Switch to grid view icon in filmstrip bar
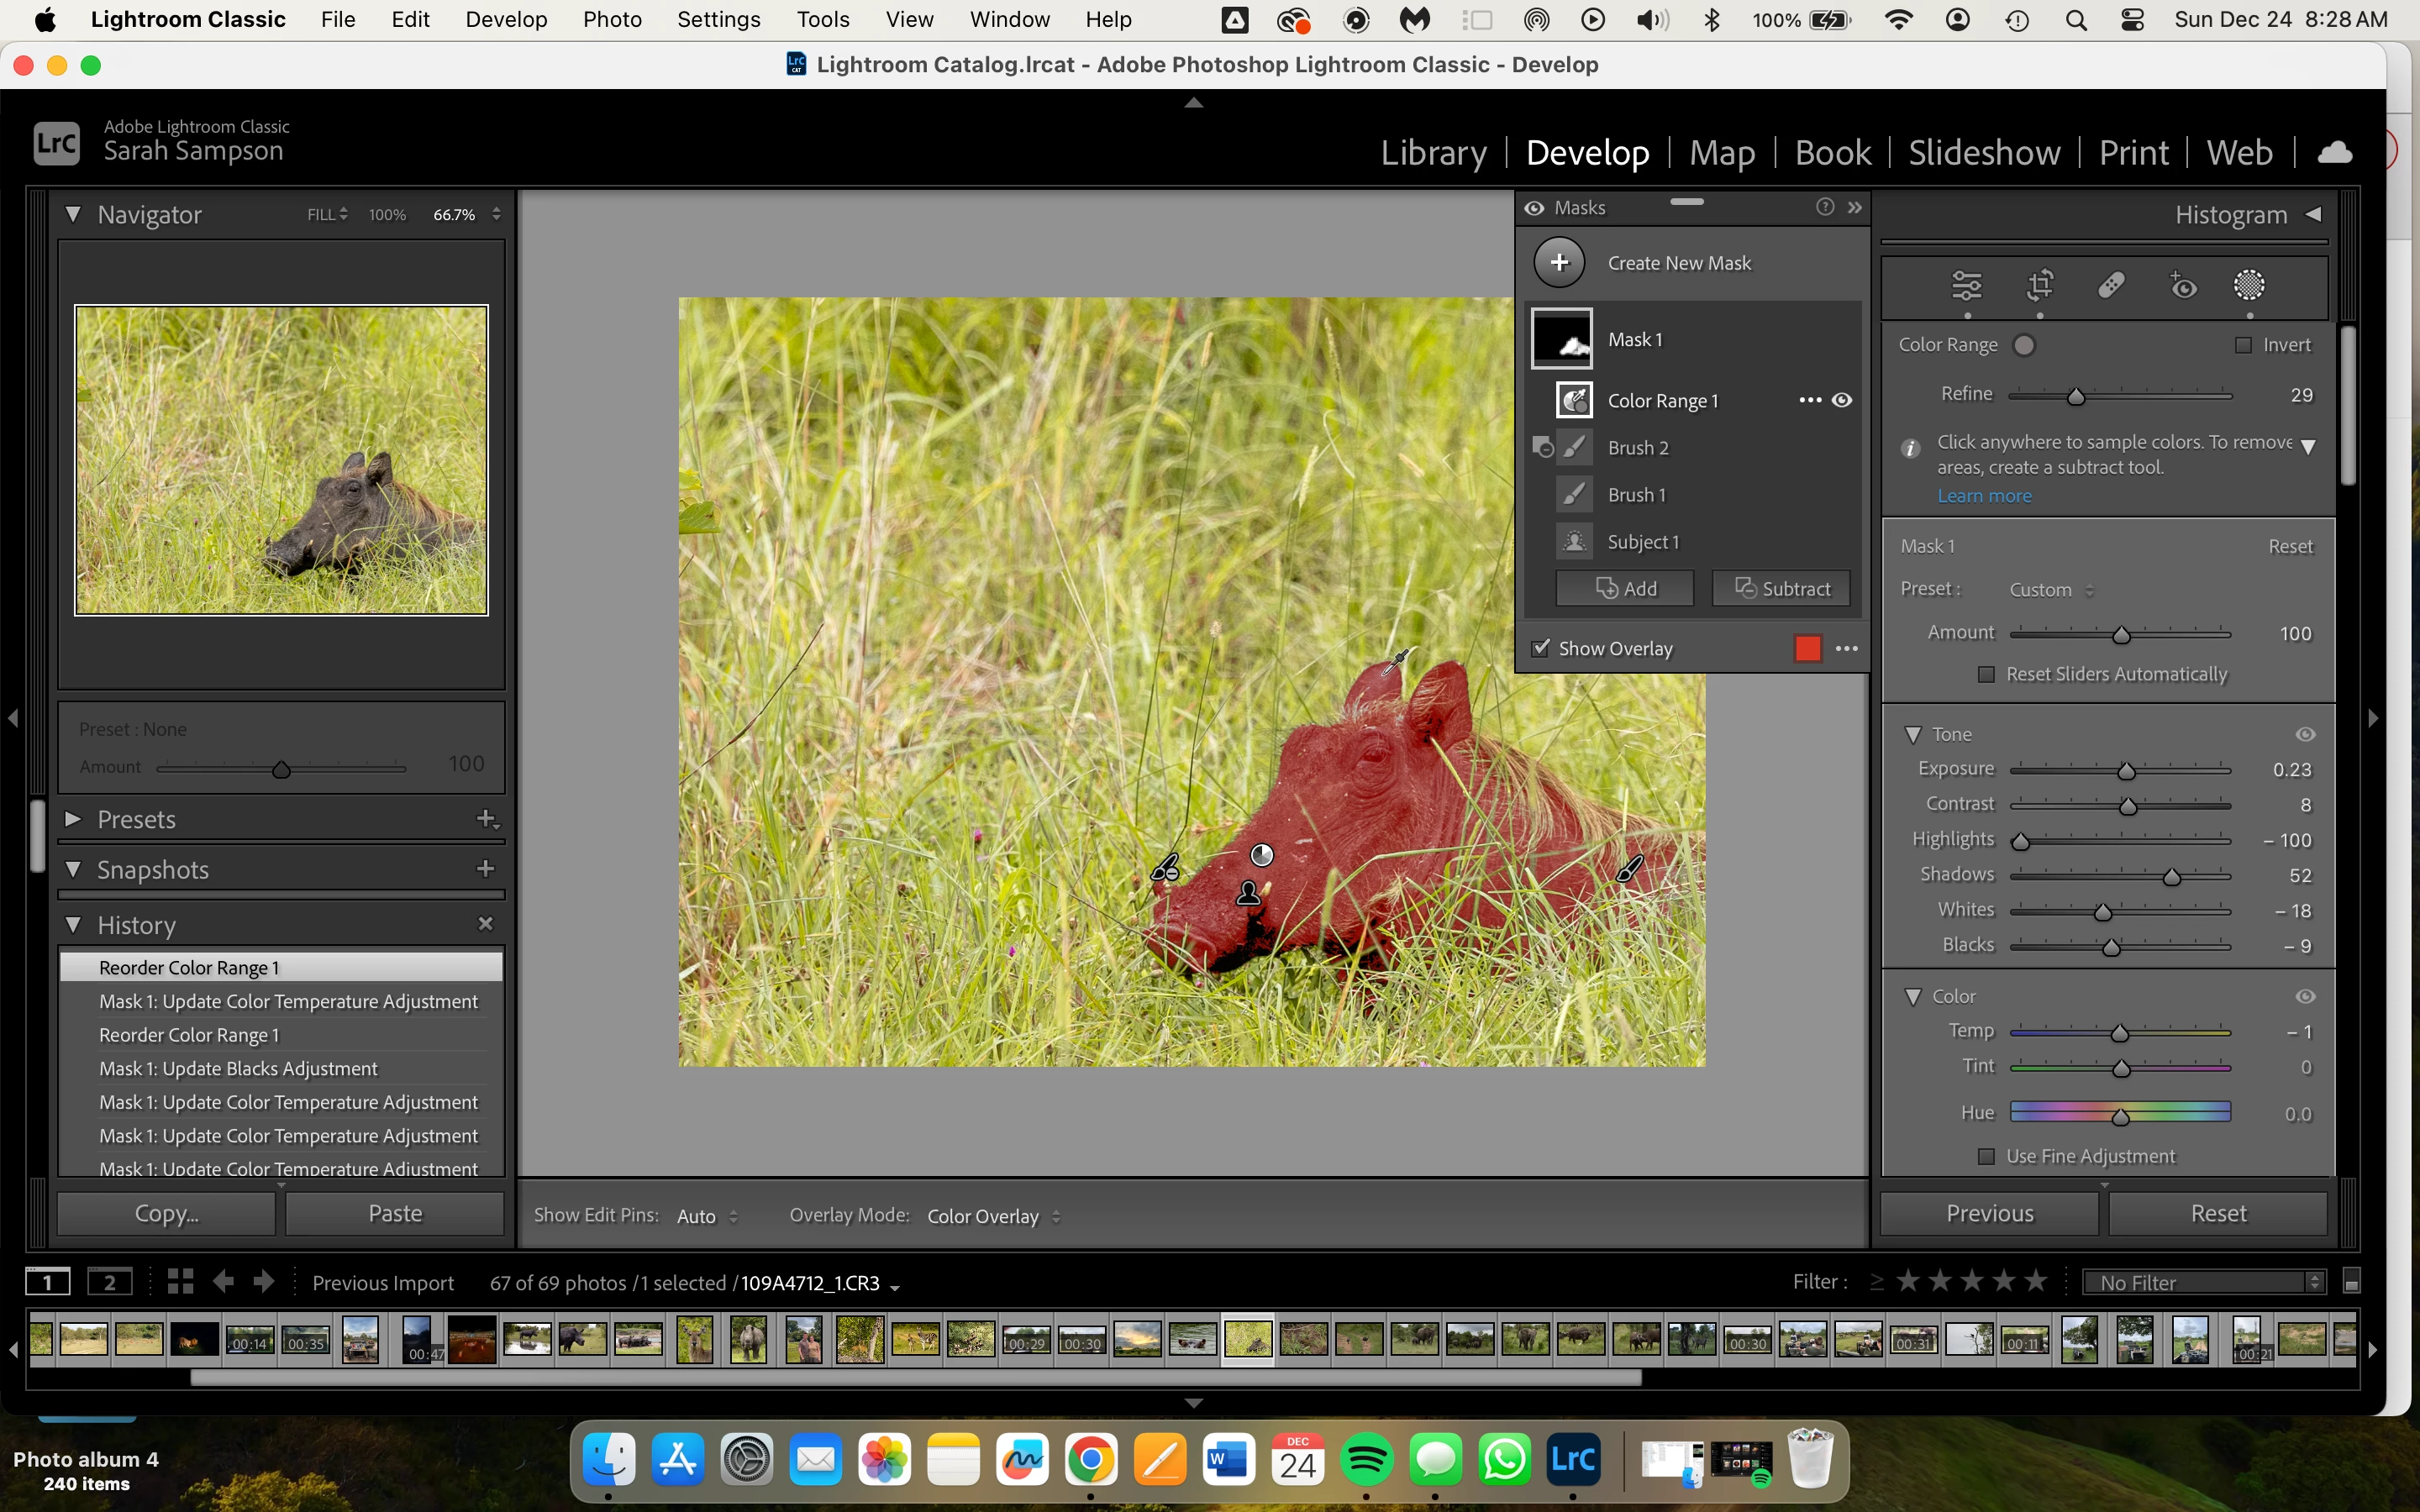This screenshot has height=1512, width=2420. 180,1282
